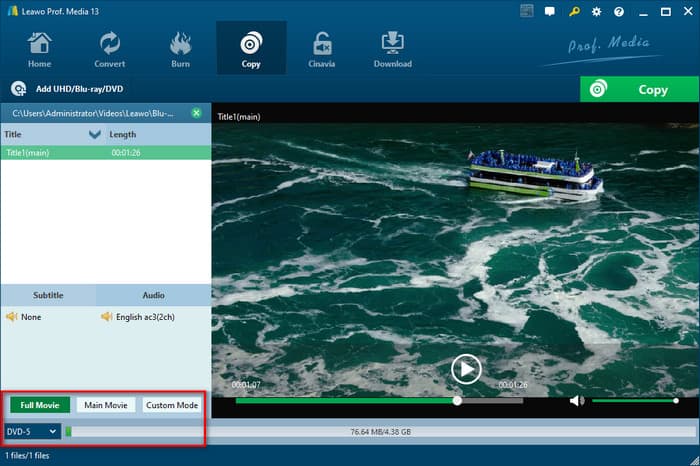
Task: Click the help question mark icon
Action: (619, 12)
